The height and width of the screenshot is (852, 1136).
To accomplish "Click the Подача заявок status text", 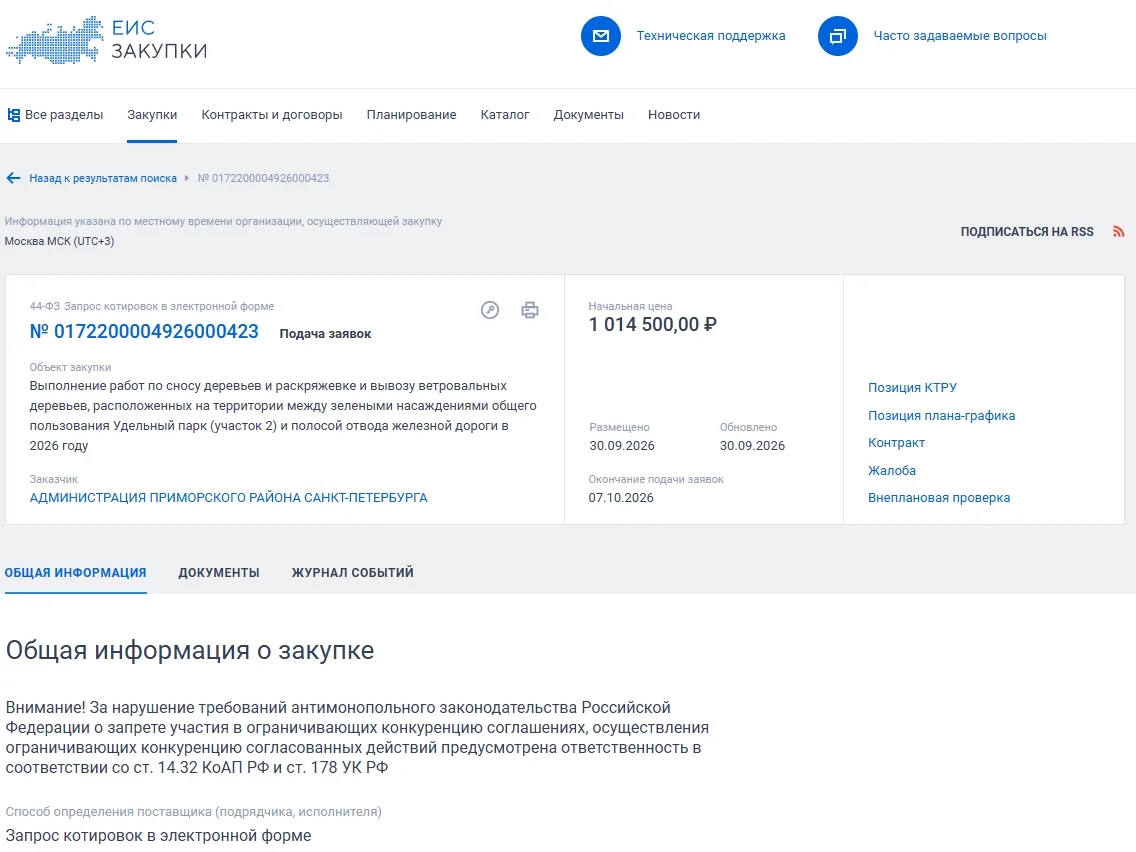I will pos(325,334).
